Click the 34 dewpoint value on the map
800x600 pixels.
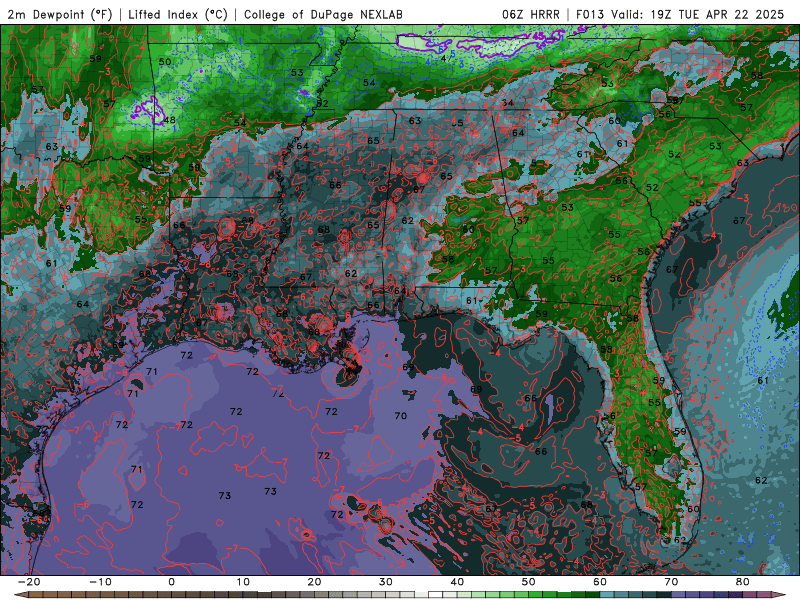[507, 103]
